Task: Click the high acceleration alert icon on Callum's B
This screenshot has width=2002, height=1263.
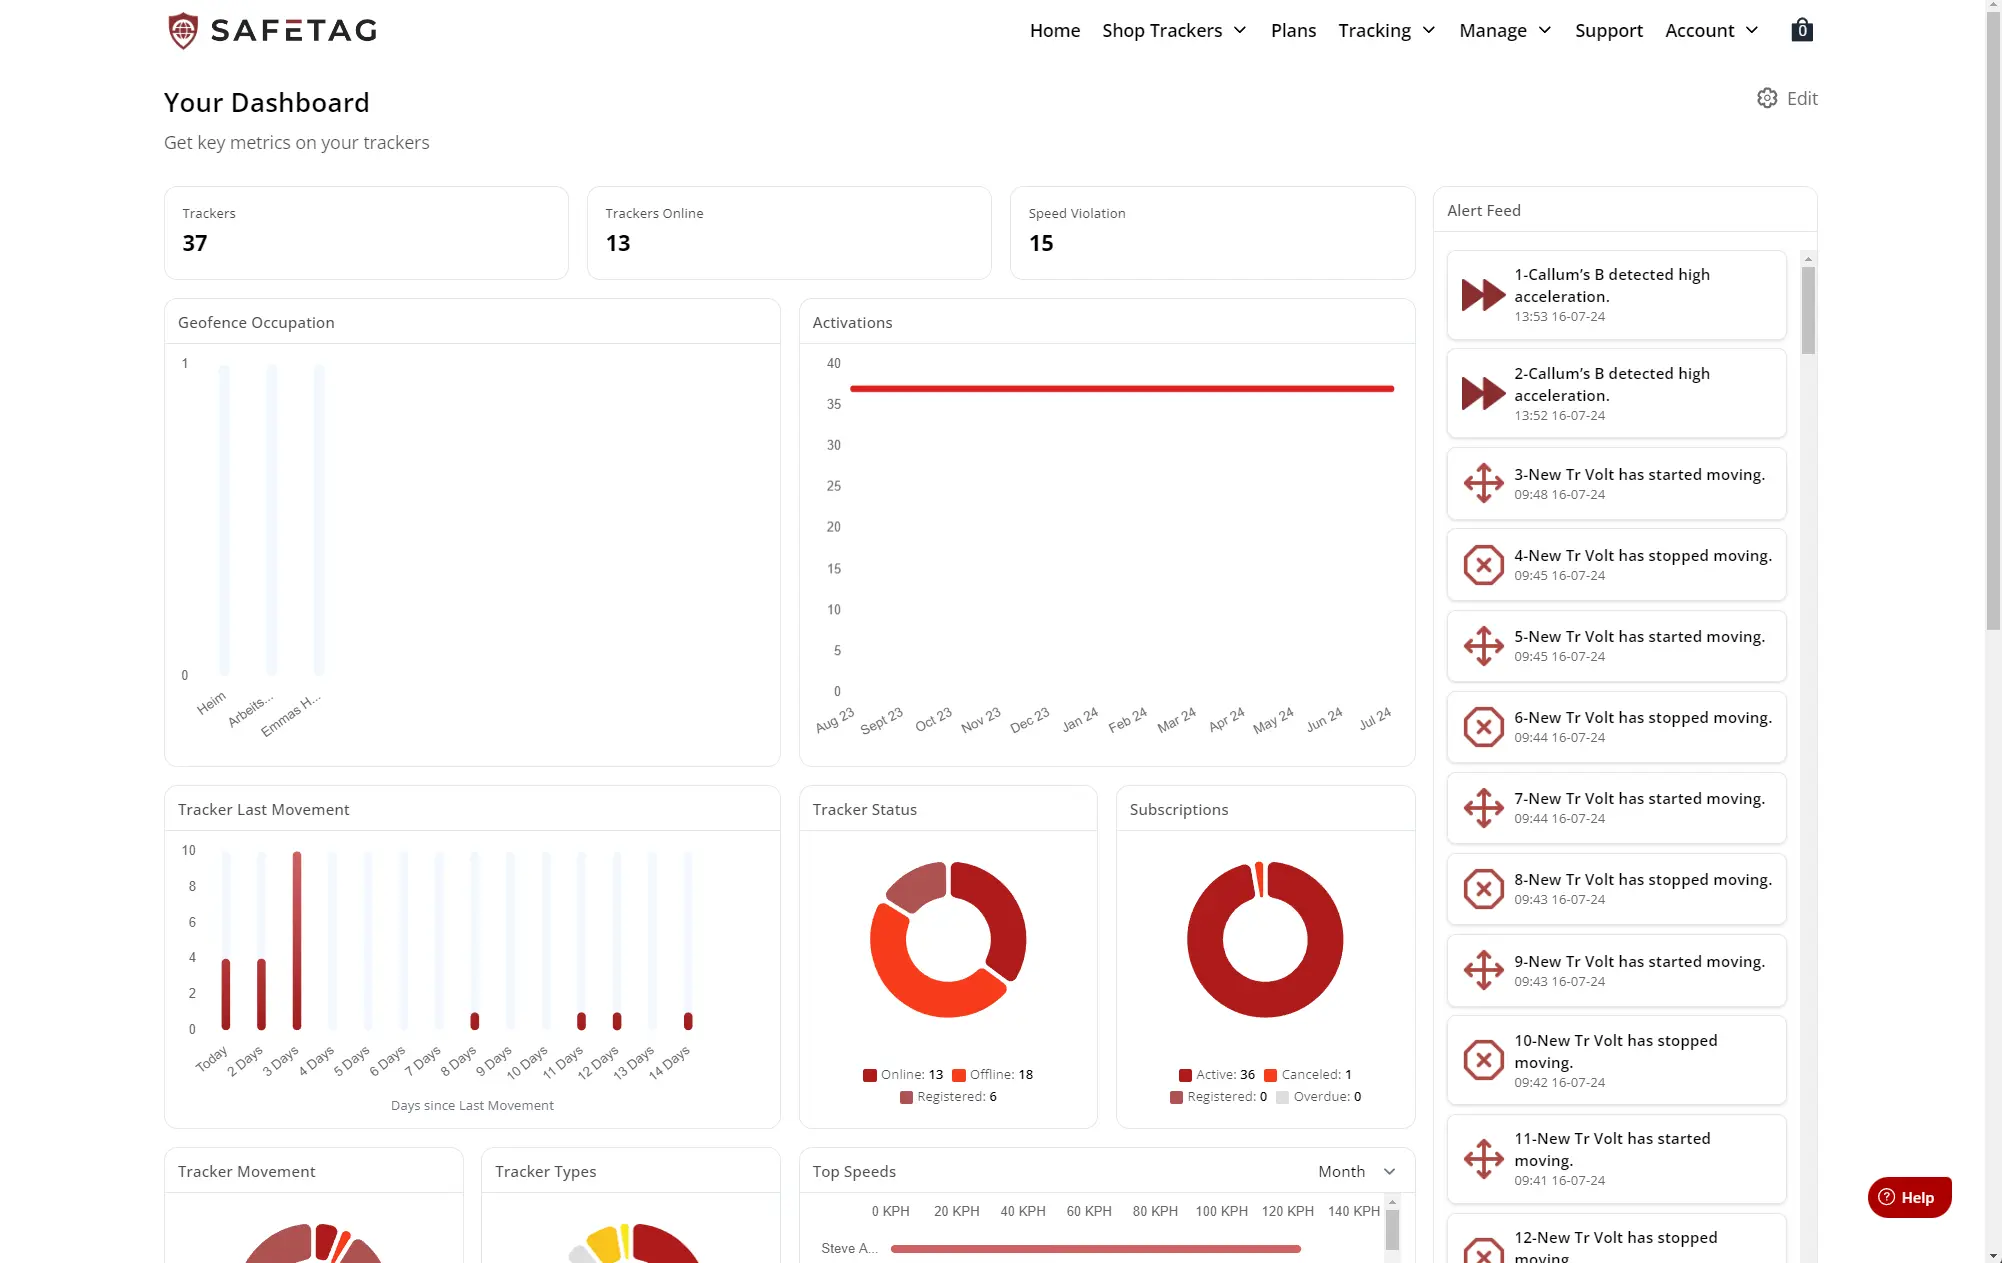Action: [x=1482, y=294]
